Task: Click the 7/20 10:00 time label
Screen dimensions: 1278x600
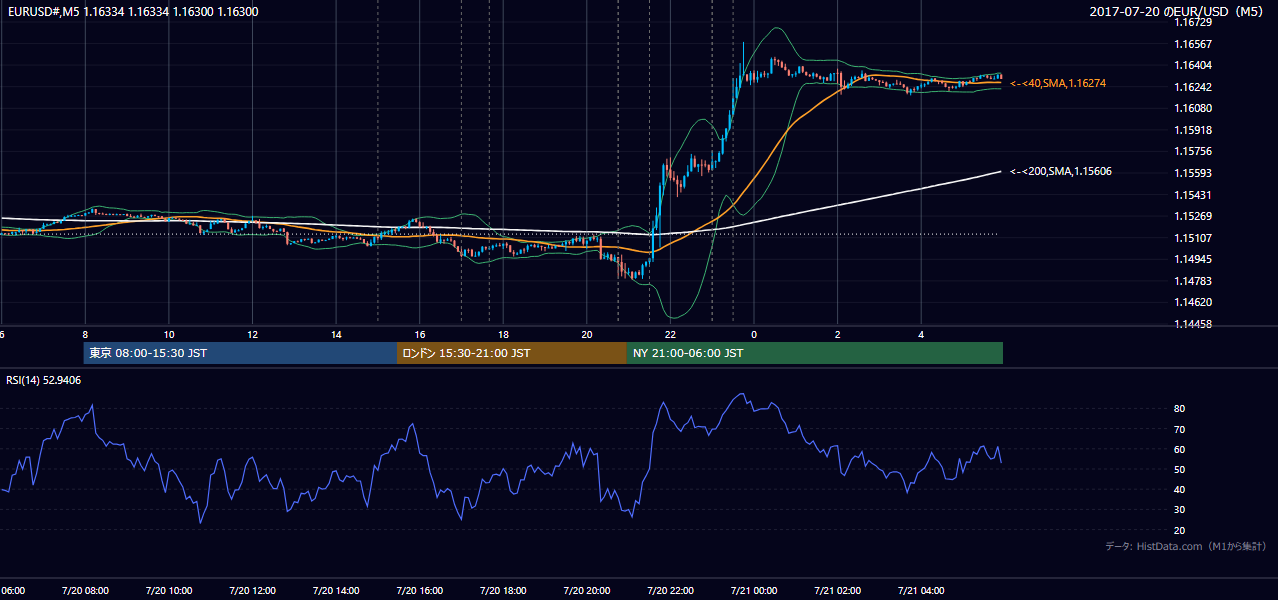Action: pyautogui.click(x=169, y=591)
